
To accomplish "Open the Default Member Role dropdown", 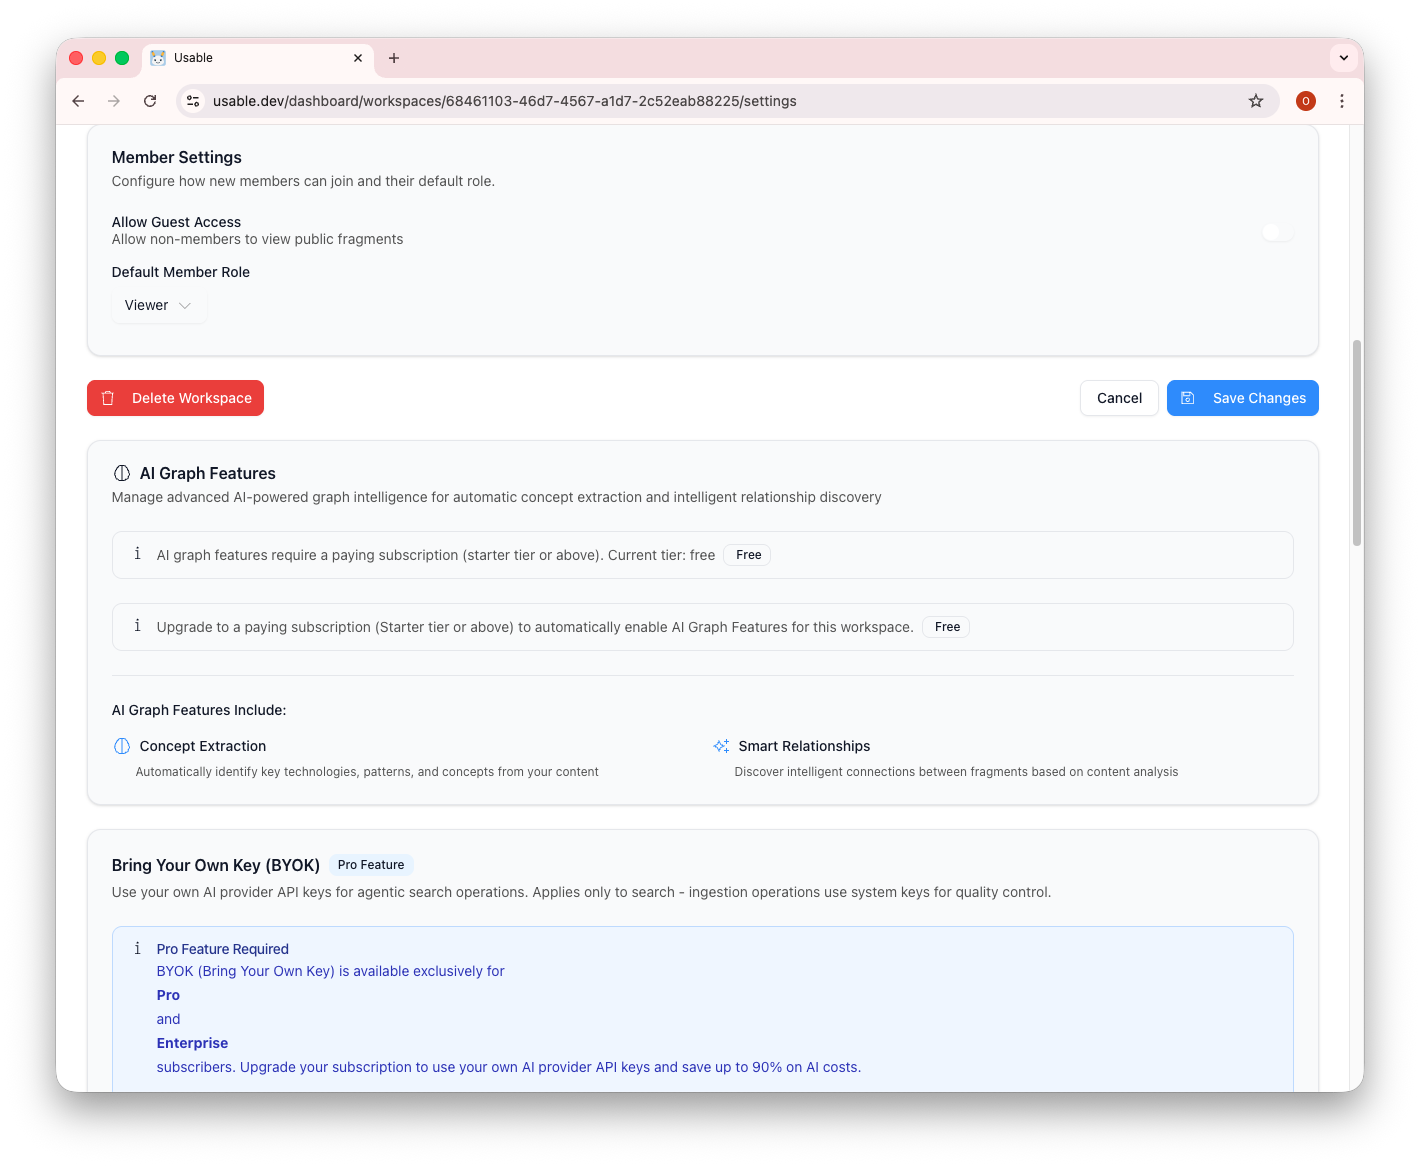I will click(158, 305).
